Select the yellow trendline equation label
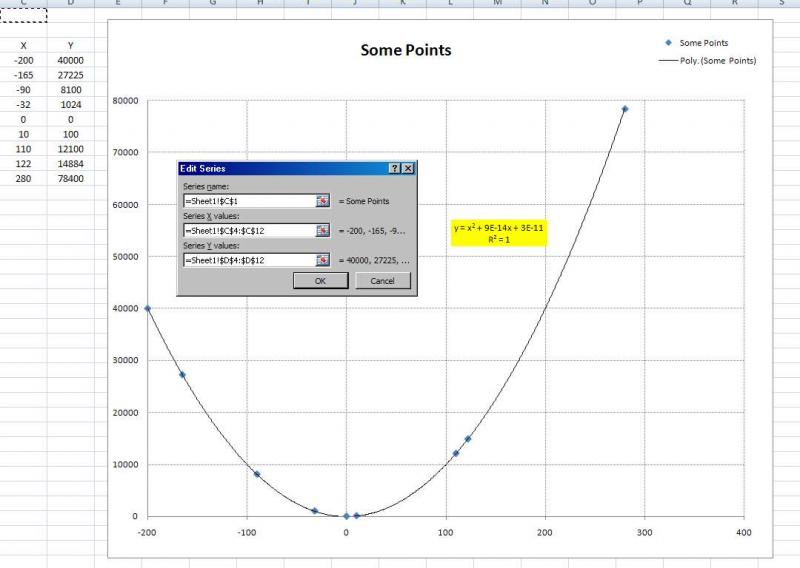Screen dimensions: 800x568 [x=499, y=234]
